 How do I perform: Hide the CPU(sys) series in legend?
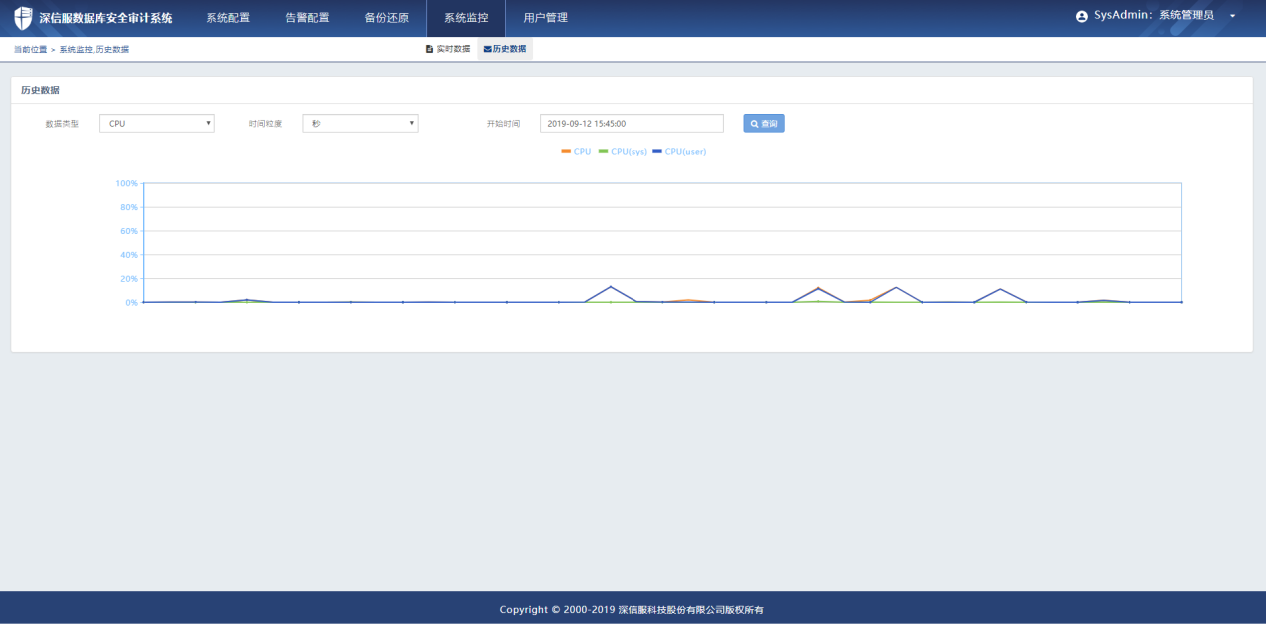pyautogui.click(x=622, y=151)
